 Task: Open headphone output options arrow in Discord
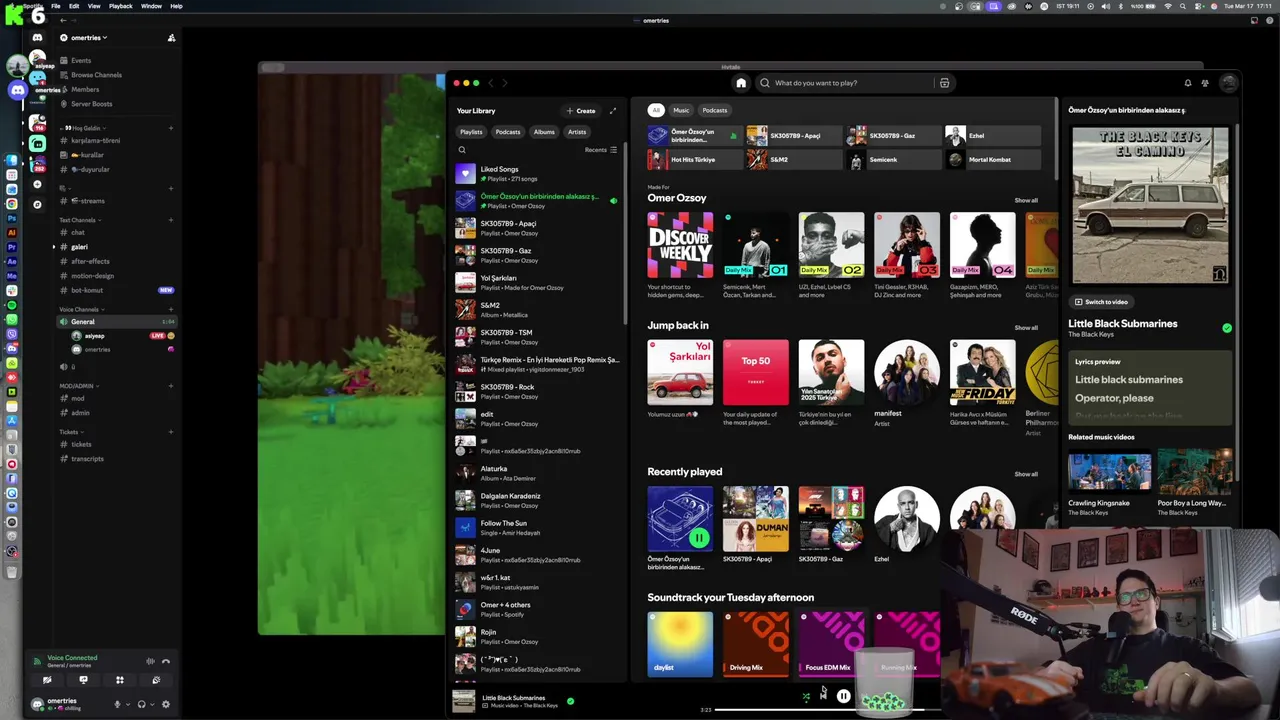[x=152, y=704]
